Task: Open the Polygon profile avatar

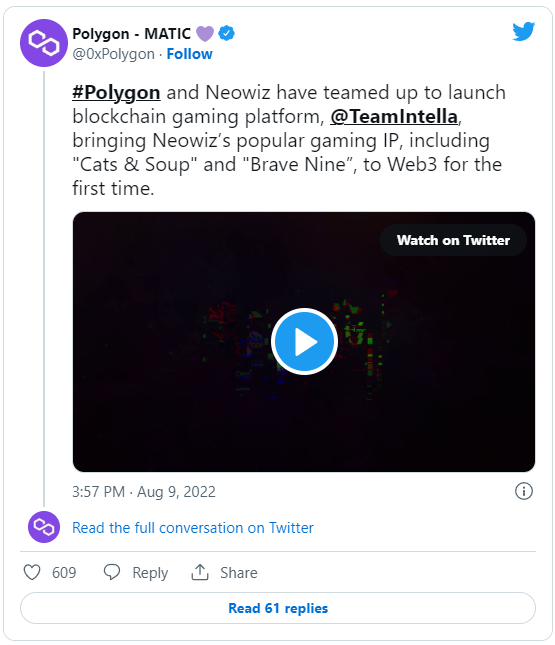Action: point(44,43)
